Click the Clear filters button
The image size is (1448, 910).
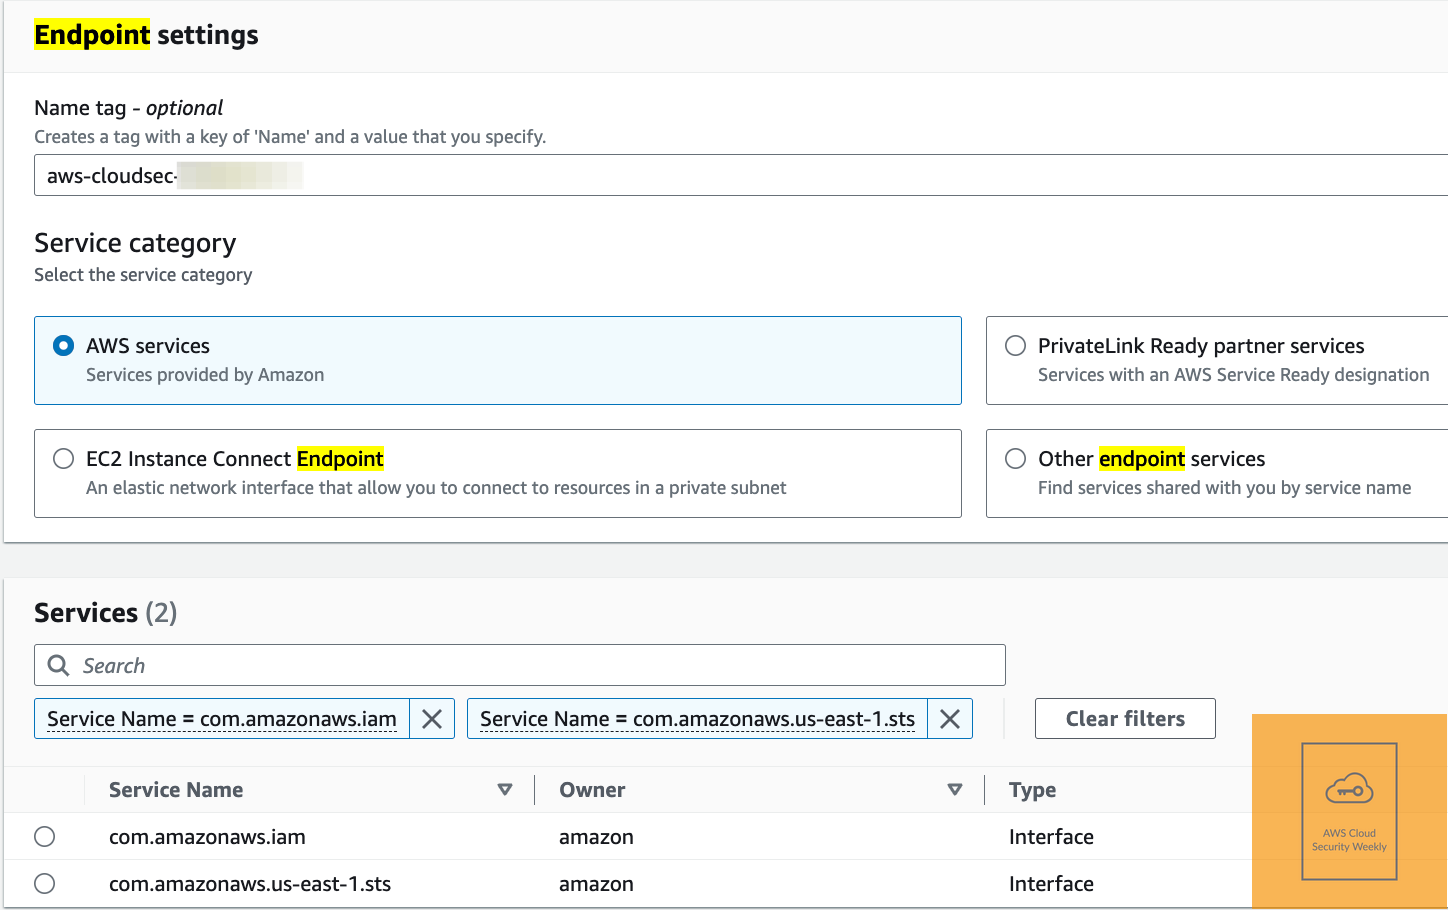tap(1125, 719)
